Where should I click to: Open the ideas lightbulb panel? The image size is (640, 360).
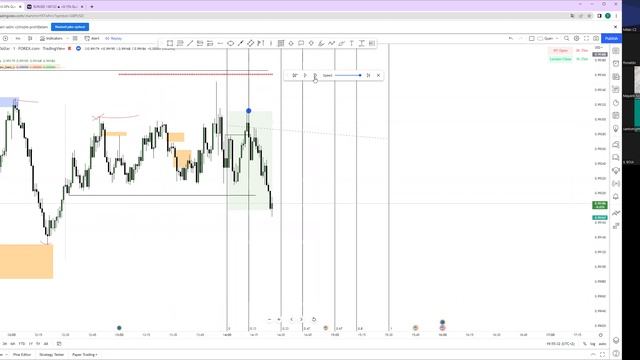coord(616,129)
